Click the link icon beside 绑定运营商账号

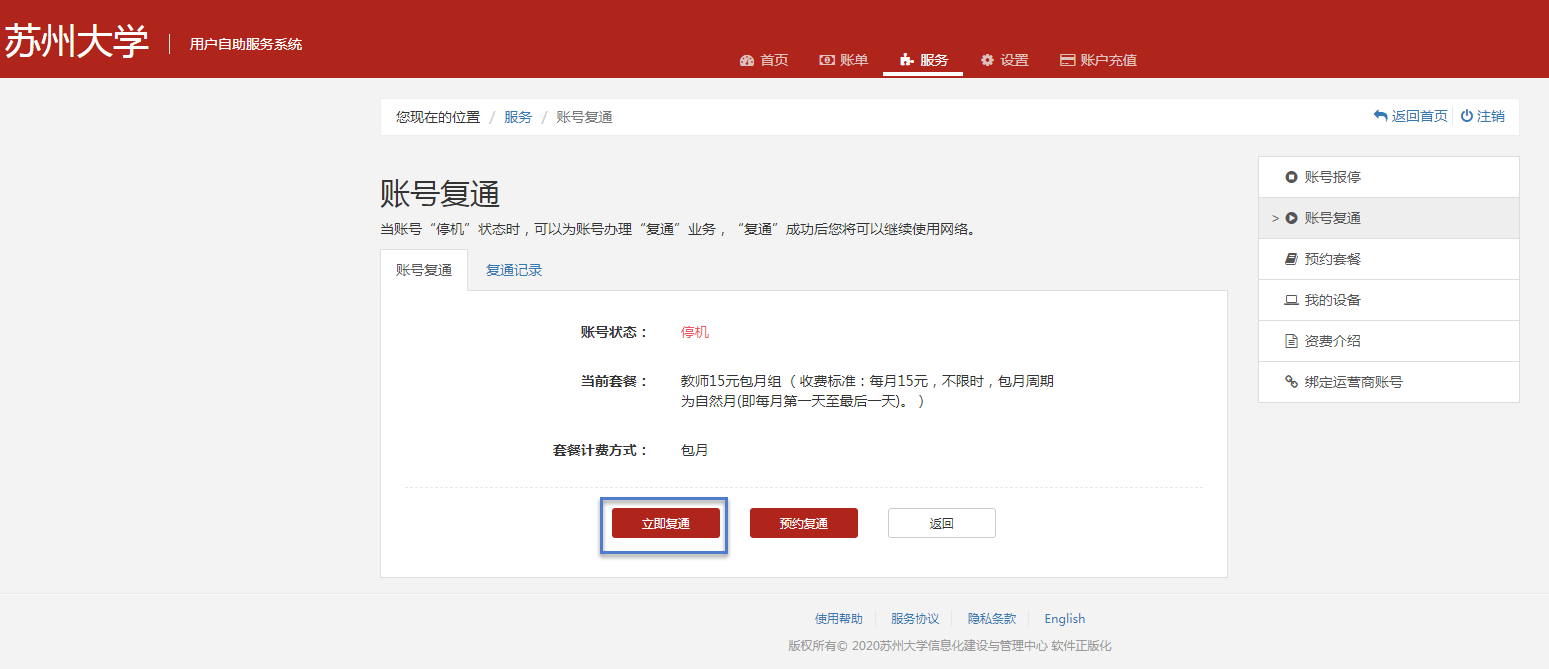tap(1291, 382)
